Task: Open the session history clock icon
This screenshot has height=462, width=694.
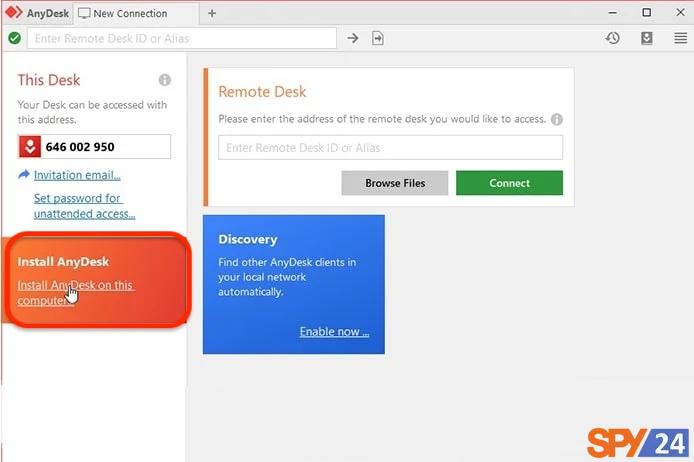Action: point(613,38)
